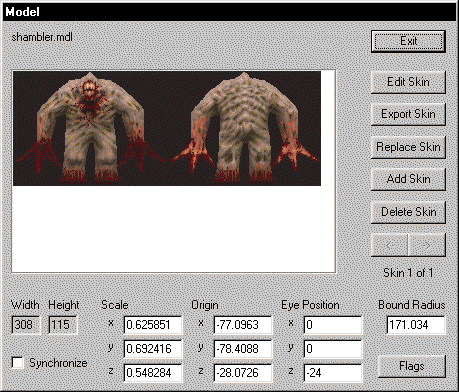Select the Origin z field -28.0726
The width and height of the screenshot is (459, 392).
[243, 373]
